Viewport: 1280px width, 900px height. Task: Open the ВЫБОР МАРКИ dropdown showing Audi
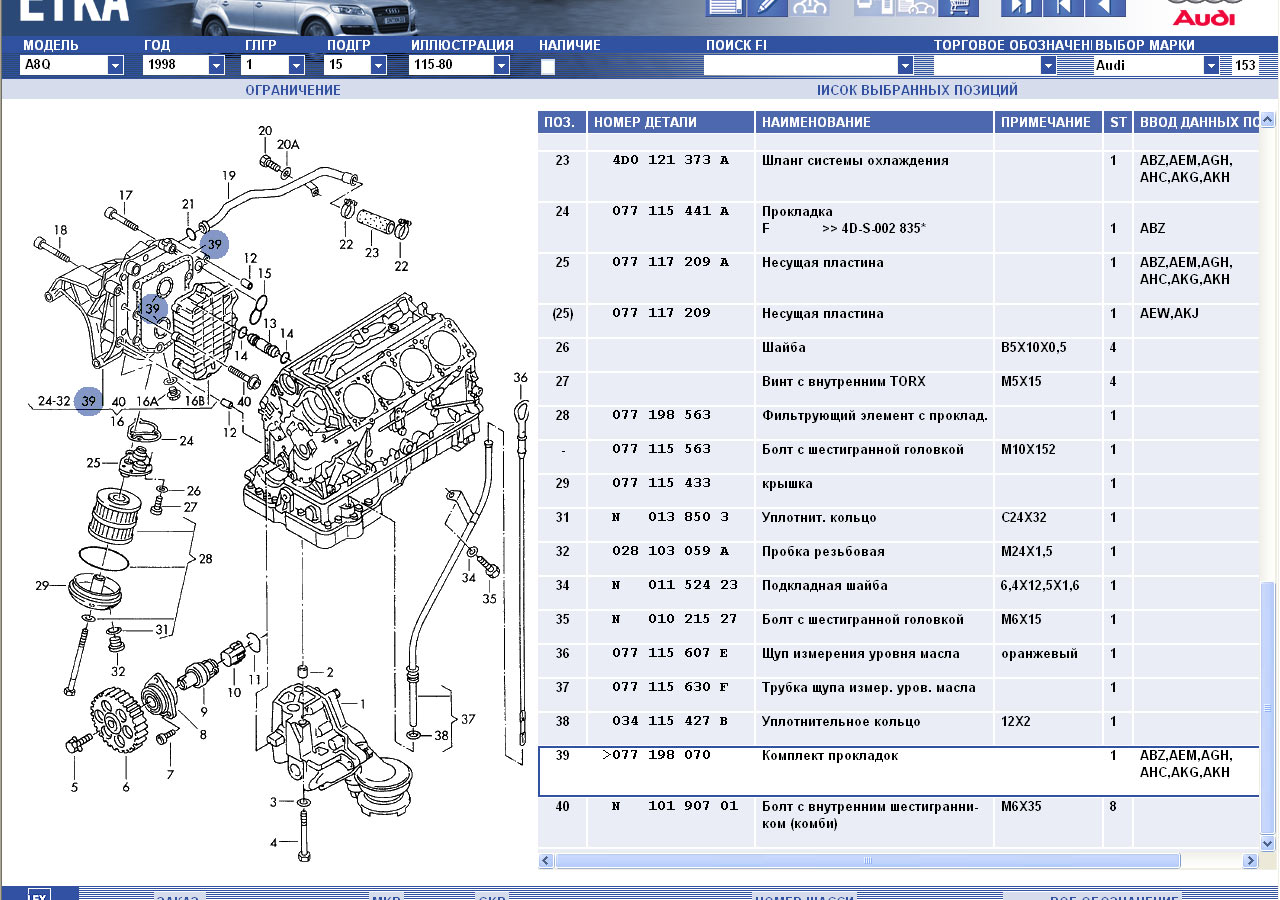1211,65
